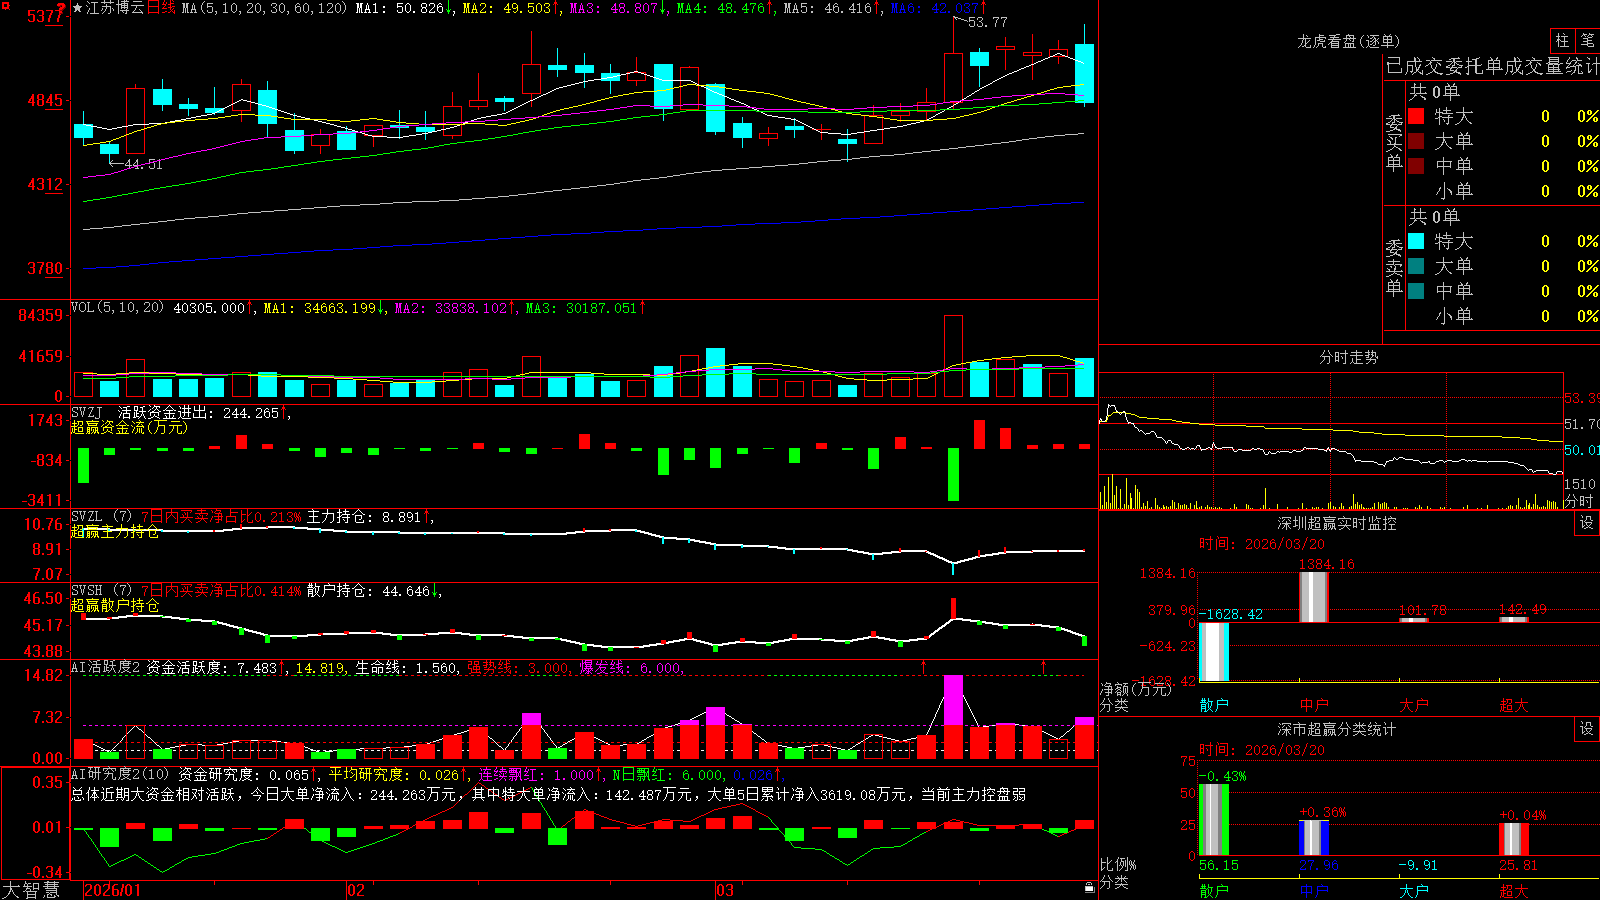Screen dimensions: 1600x900
Task: Click the tallest red volume bar
Action: point(953,357)
